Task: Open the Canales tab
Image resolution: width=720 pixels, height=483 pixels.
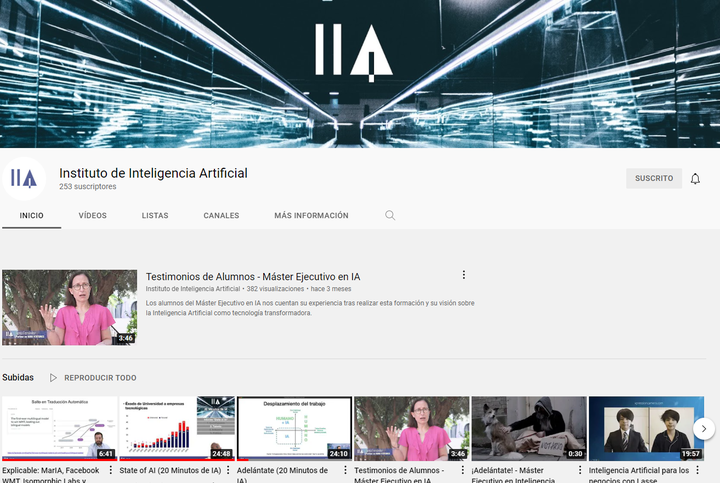Action: click(221, 215)
